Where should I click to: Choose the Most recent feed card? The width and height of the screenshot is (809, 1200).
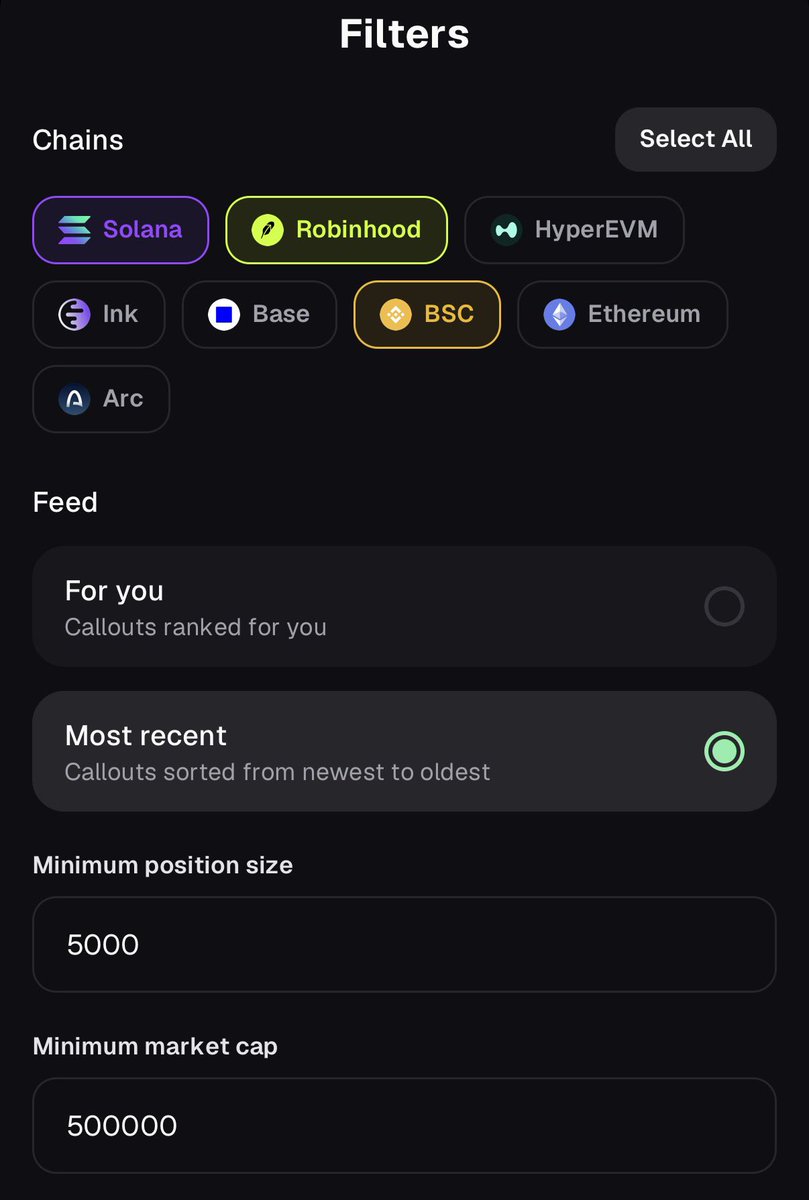(x=404, y=751)
